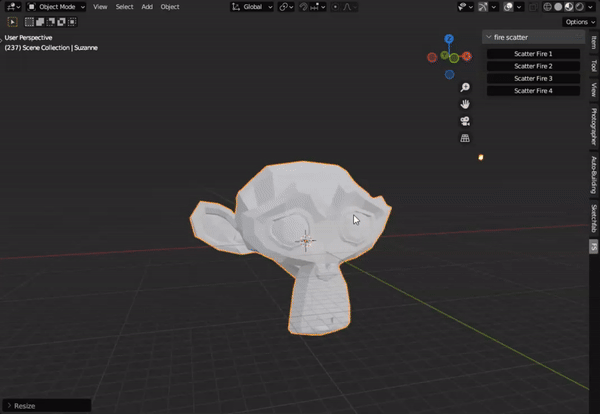Switch to wireframe shading
Screen dimensions: 600x414
click(x=548, y=7)
